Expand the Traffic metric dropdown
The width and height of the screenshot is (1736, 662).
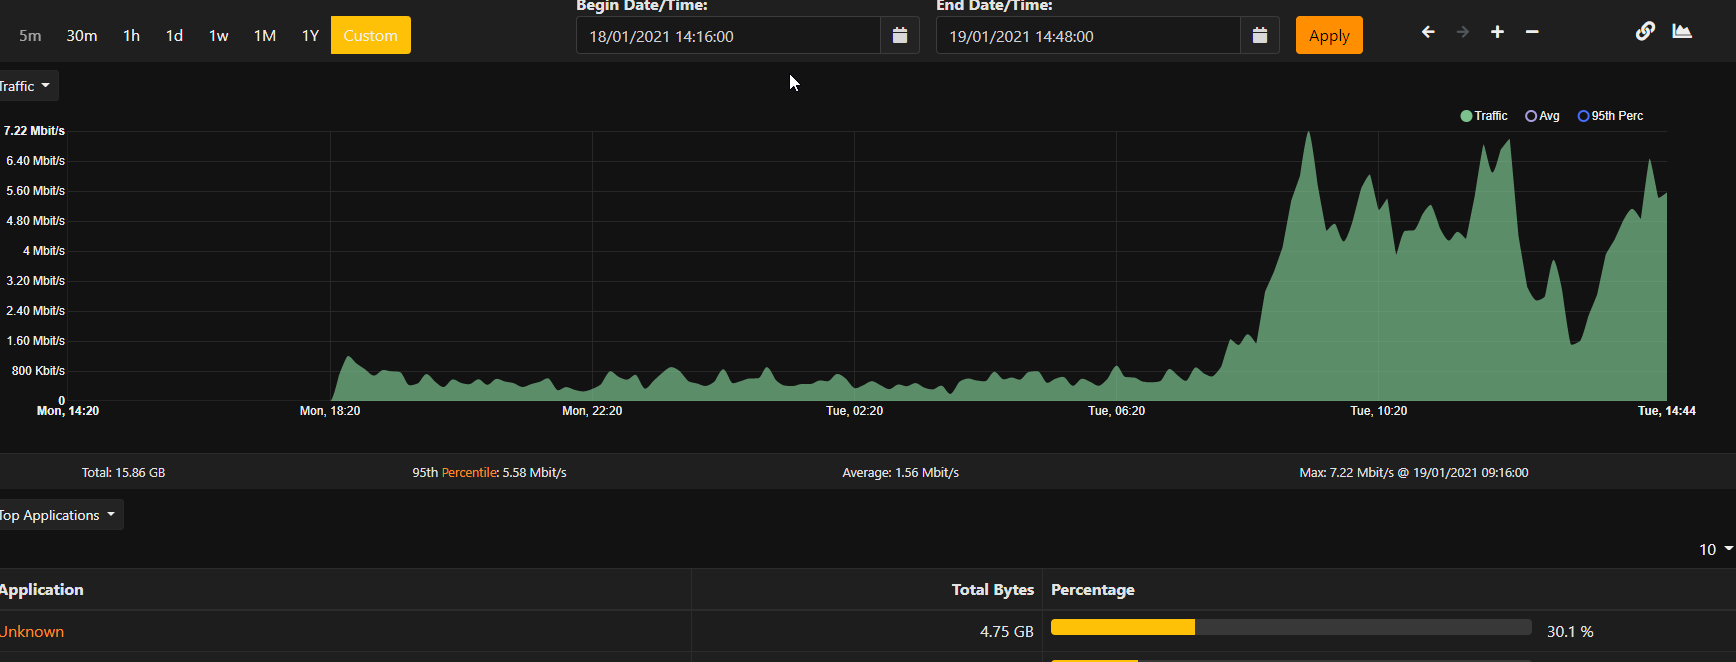coord(27,86)
